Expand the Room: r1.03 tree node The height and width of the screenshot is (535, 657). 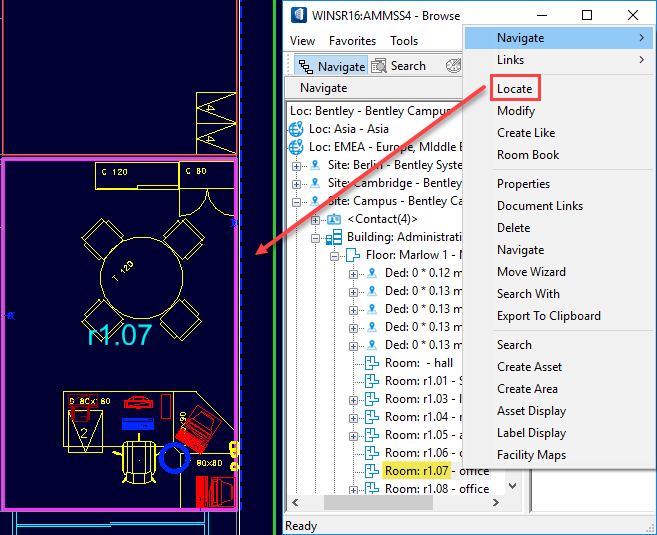353,399
